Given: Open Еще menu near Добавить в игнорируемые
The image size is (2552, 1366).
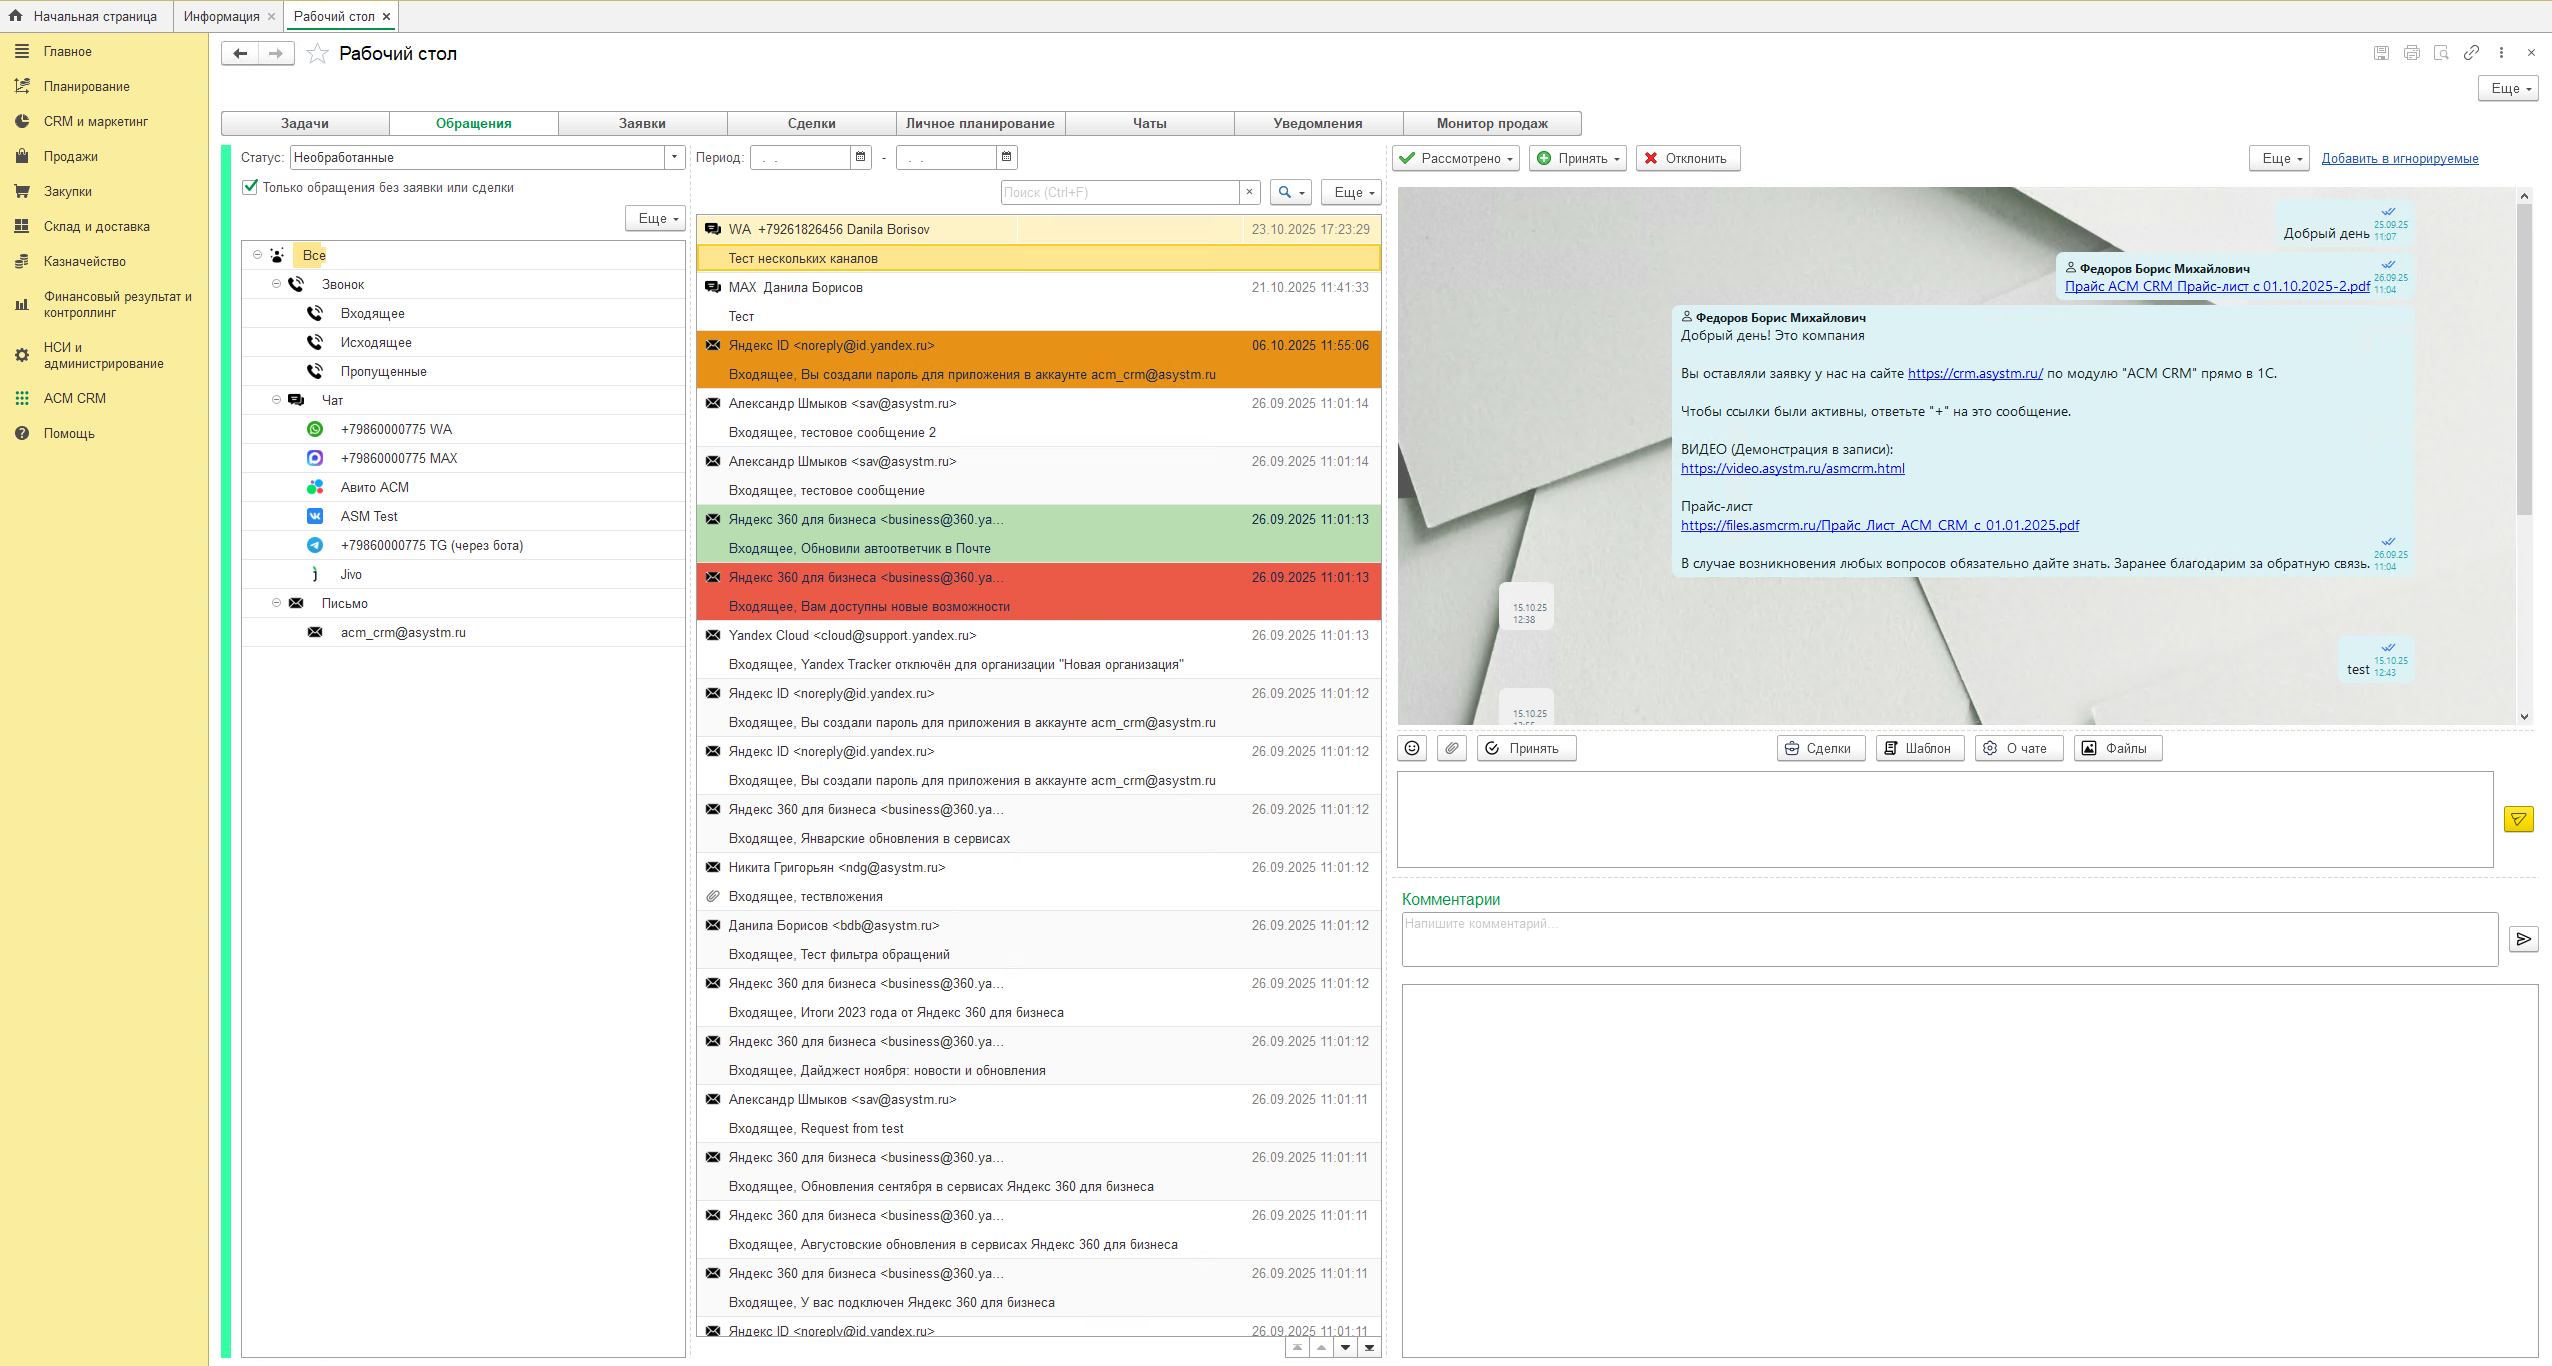Looking at the screenshot, I should tap(2281, 158).
